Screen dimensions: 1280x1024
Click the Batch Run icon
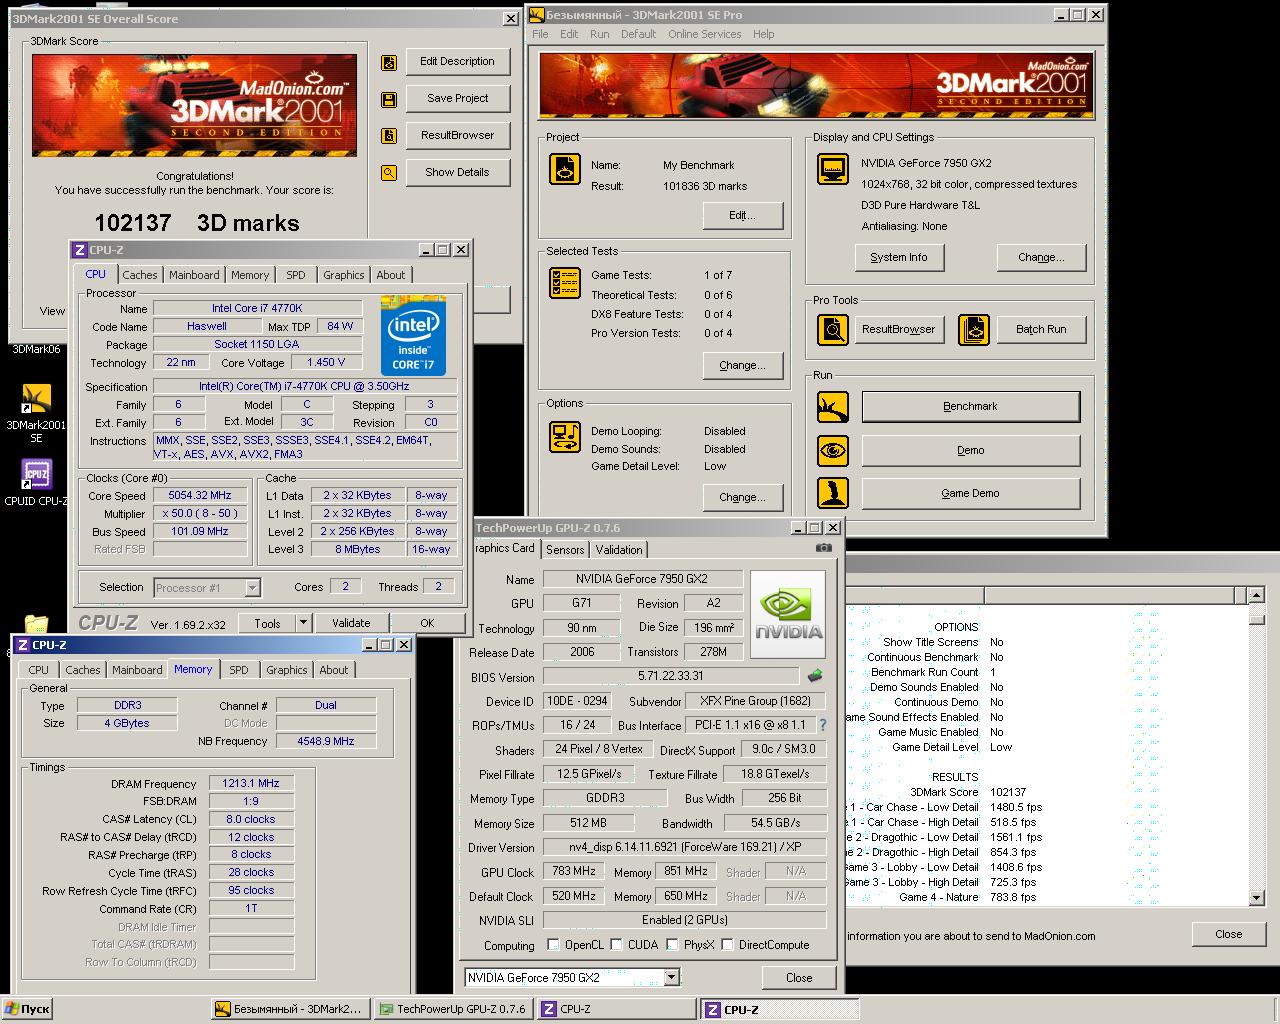pyautogui.click(x=973, y=329)
